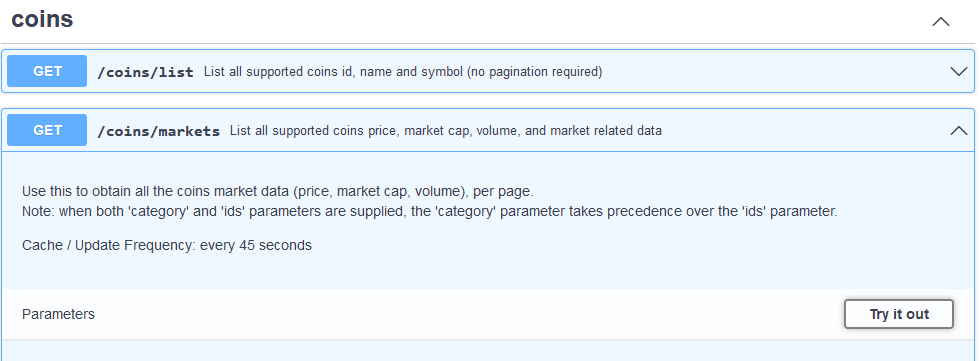Click the GET badge for /coins/list
This screenshot has height=361, width=980.
(x=47, y=71)
